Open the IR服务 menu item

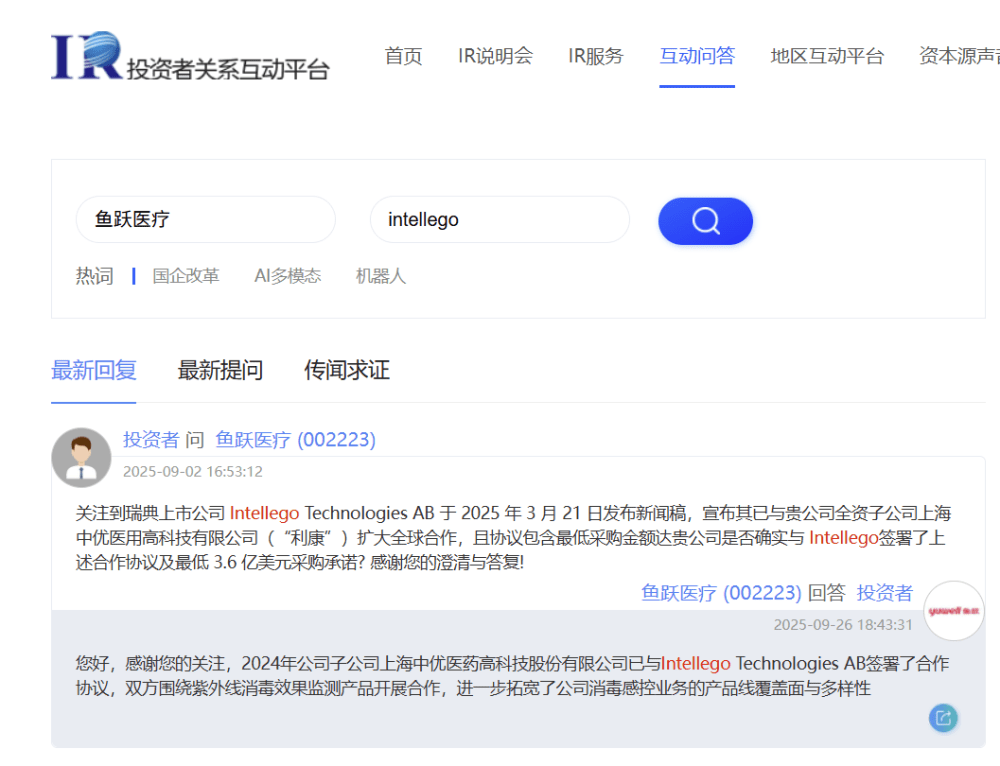[x=596, y=56]
